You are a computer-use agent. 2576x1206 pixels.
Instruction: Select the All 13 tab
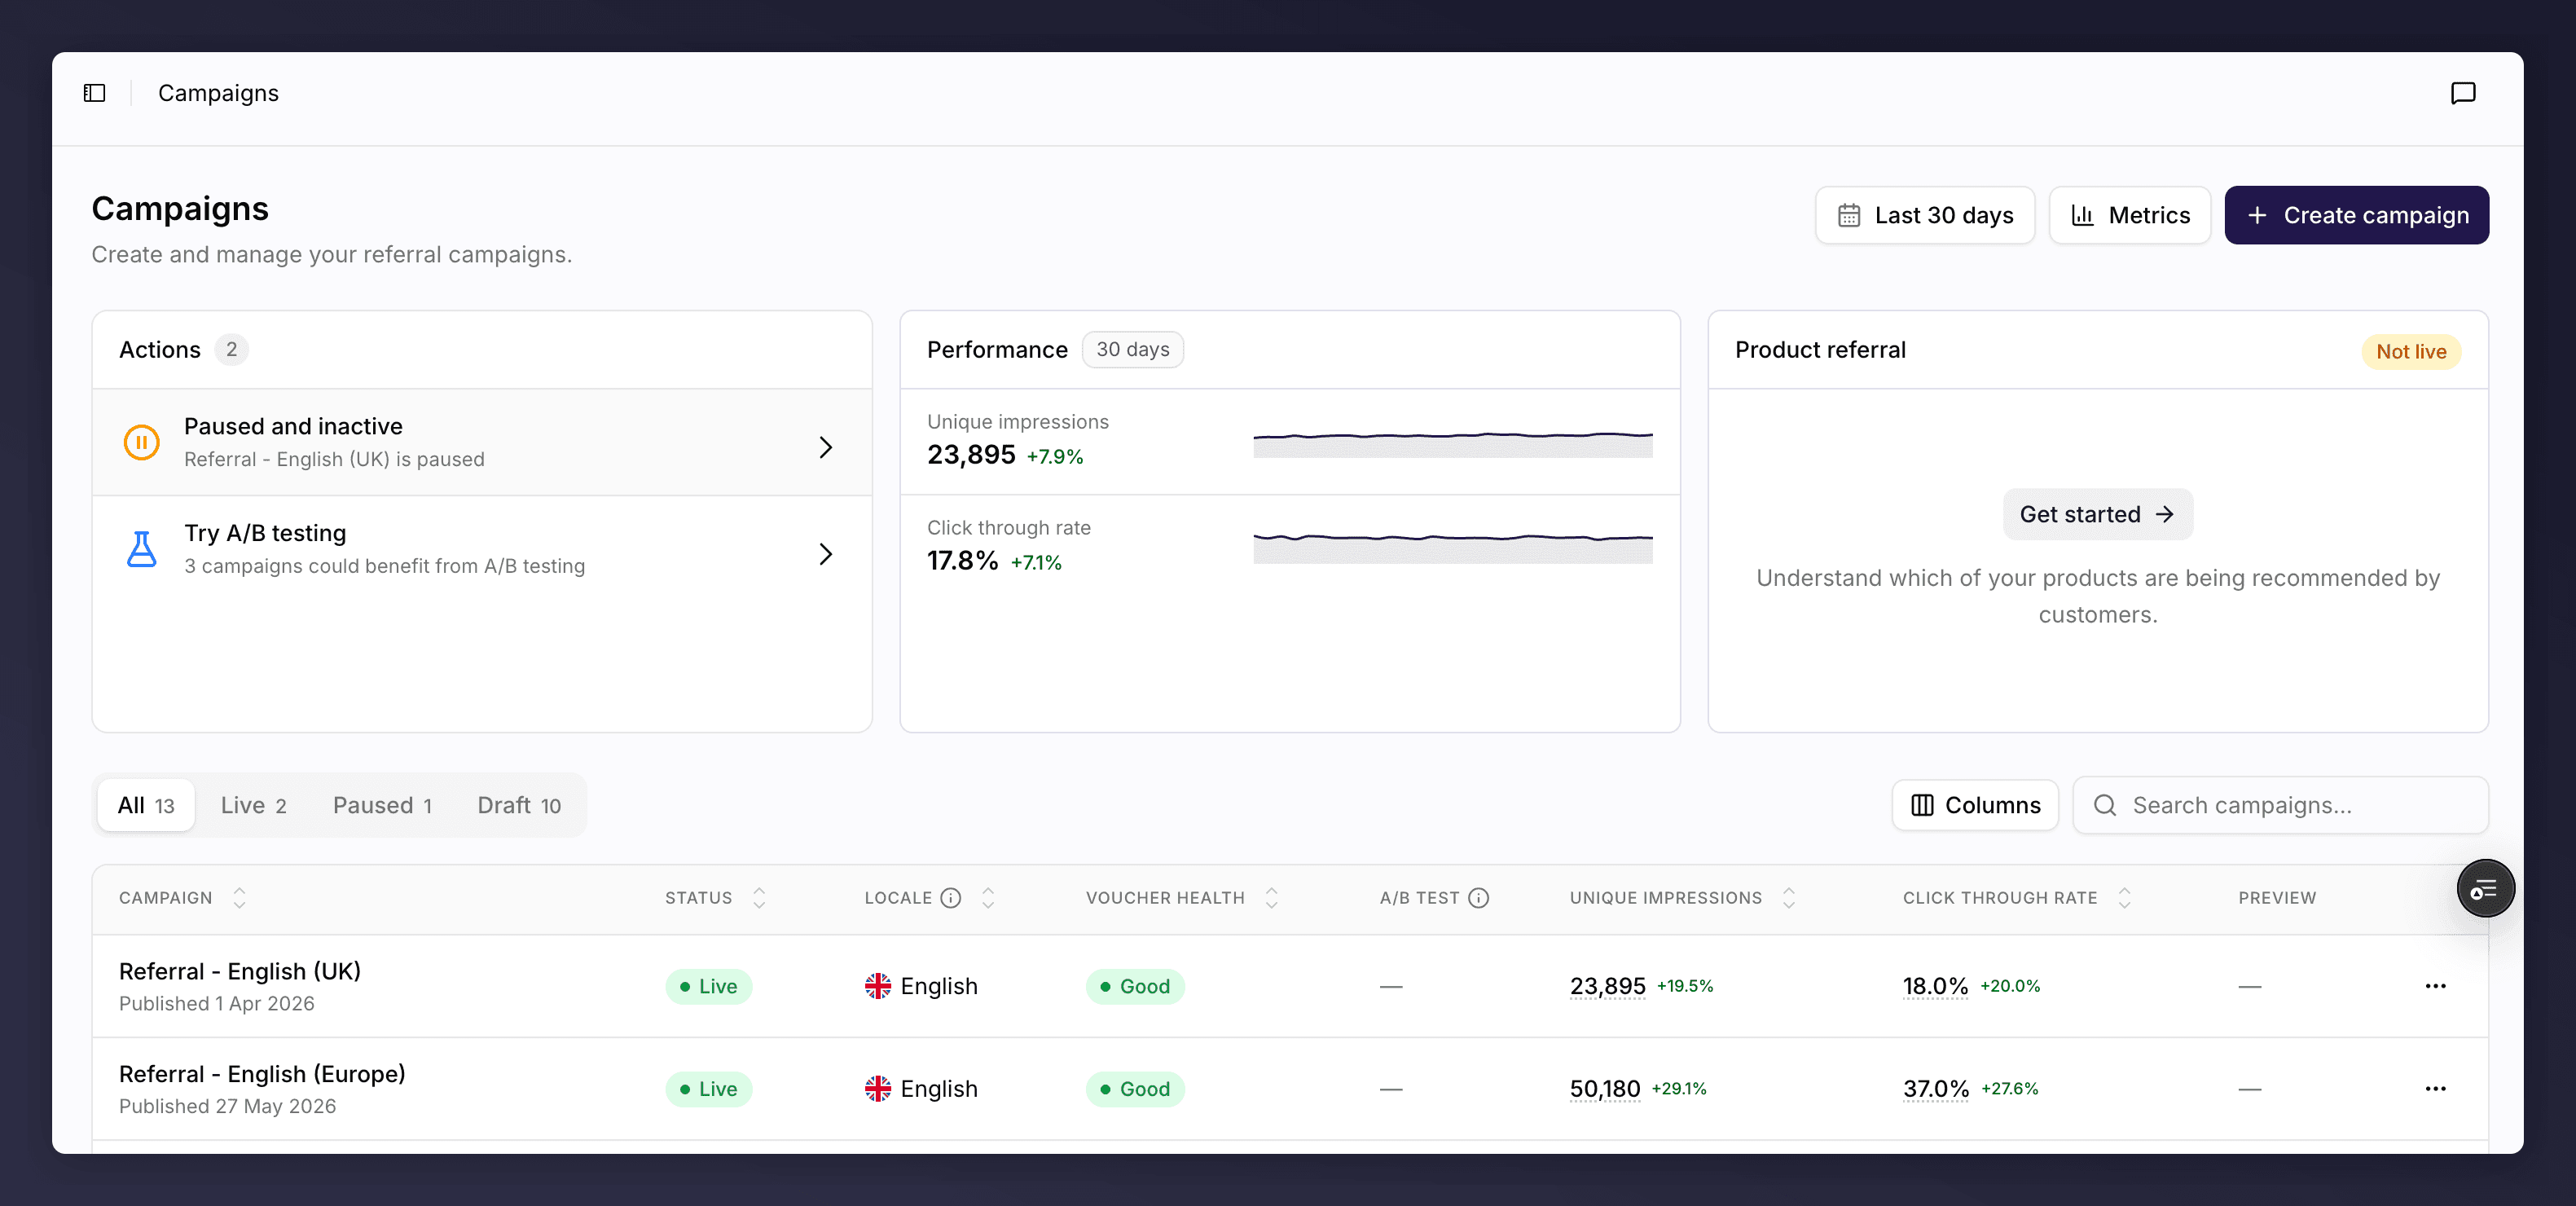coord(146,805)
